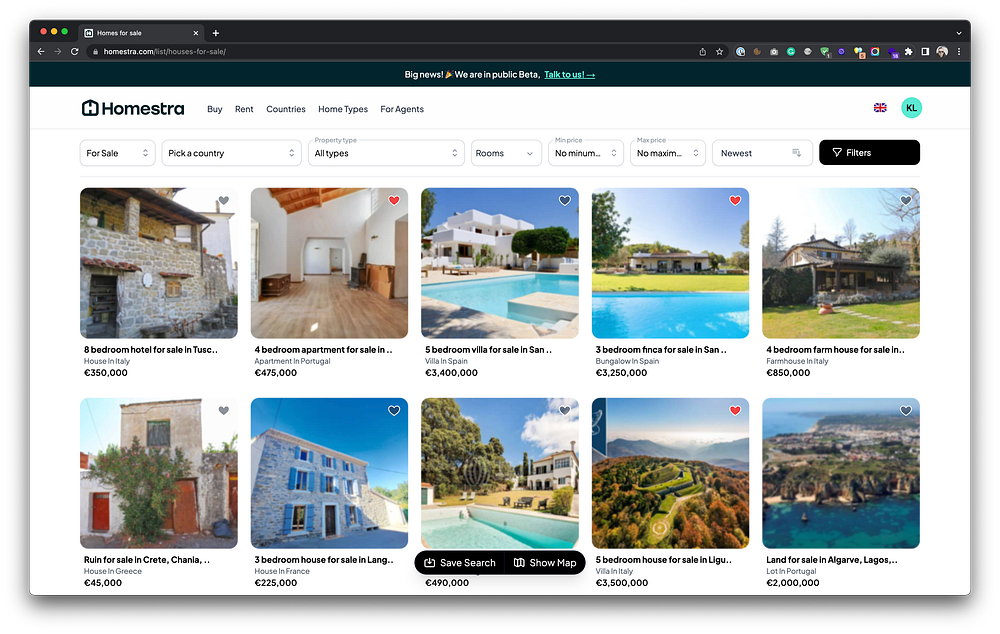Open 5 bedroom villa for sale title
Screen dimensions: 1000x634
click(x=489, y=350)
